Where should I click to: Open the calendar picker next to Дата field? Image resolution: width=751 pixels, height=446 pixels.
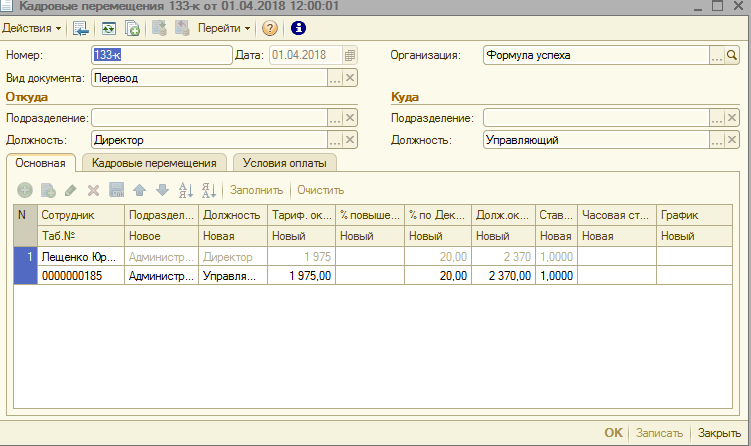point(349,55)
